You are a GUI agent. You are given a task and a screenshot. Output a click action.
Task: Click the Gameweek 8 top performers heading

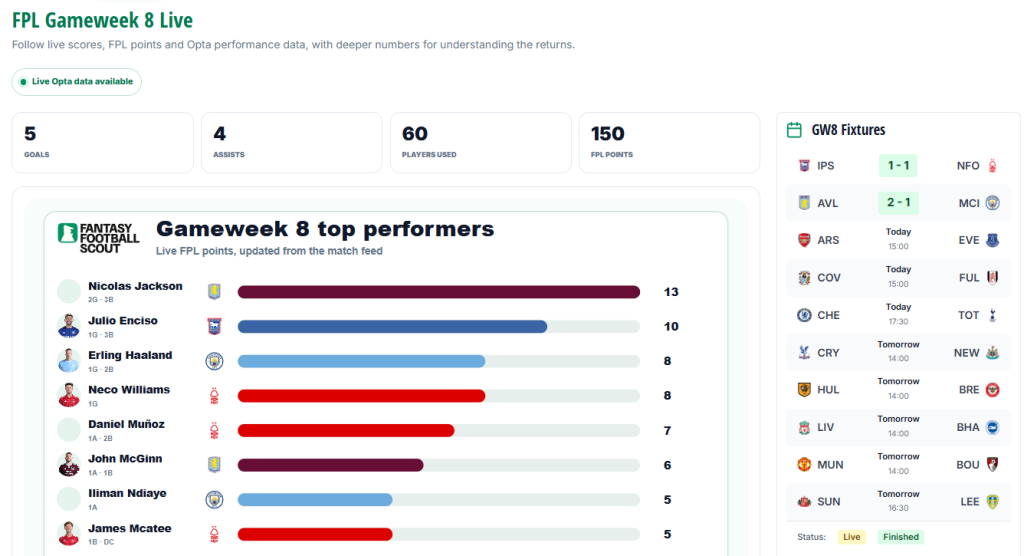click(325, 229)
